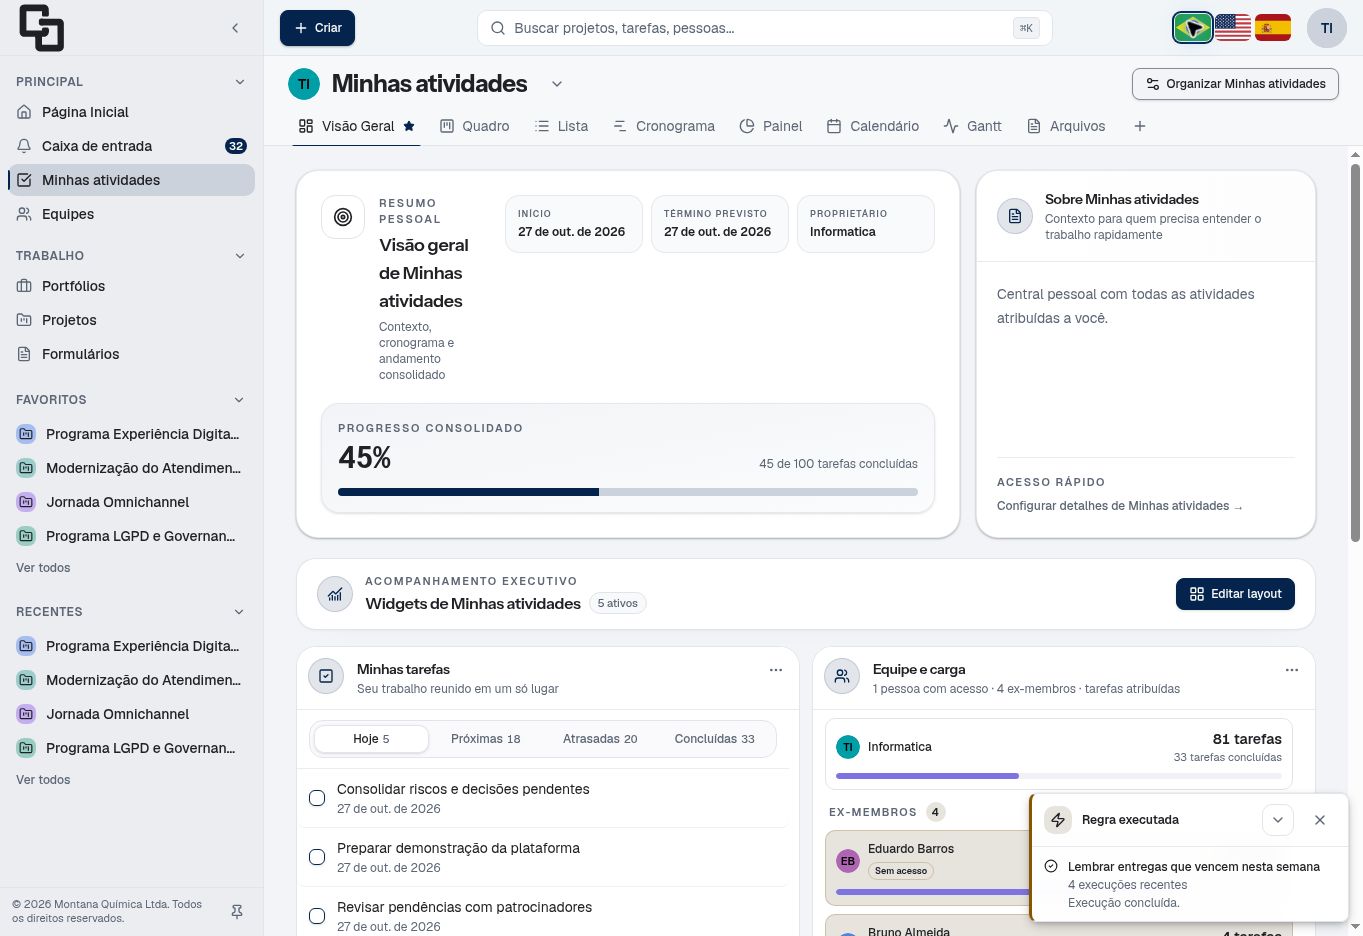Show Atrasadas tasks filter
The width and height of the screenshot is (1363, 936).
click(600, 739)
